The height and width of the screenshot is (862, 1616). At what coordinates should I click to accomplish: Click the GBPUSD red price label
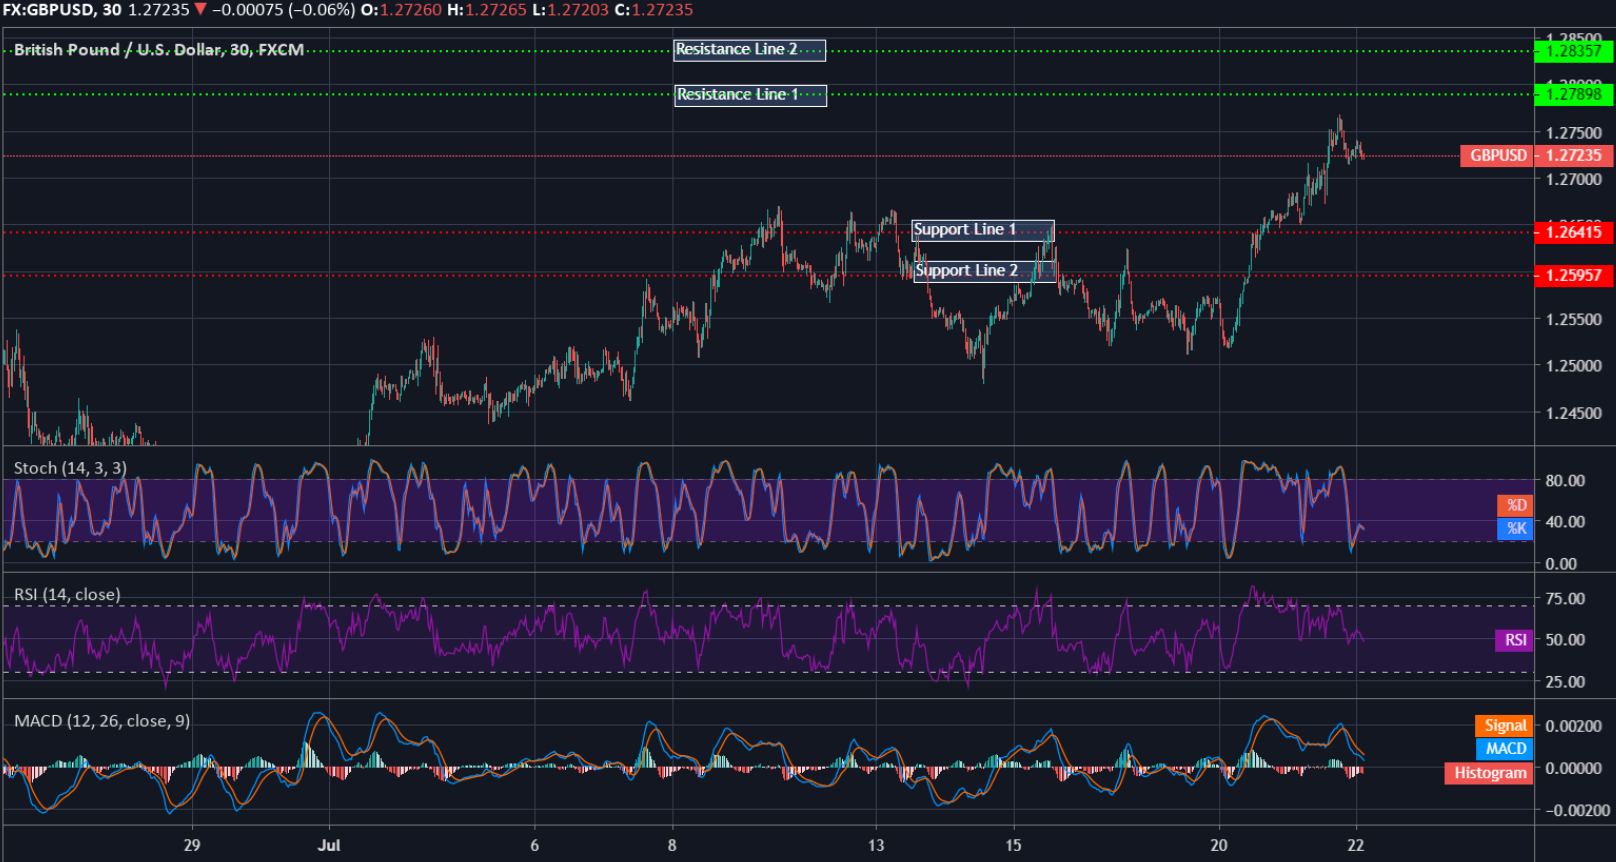point(1497,155)
